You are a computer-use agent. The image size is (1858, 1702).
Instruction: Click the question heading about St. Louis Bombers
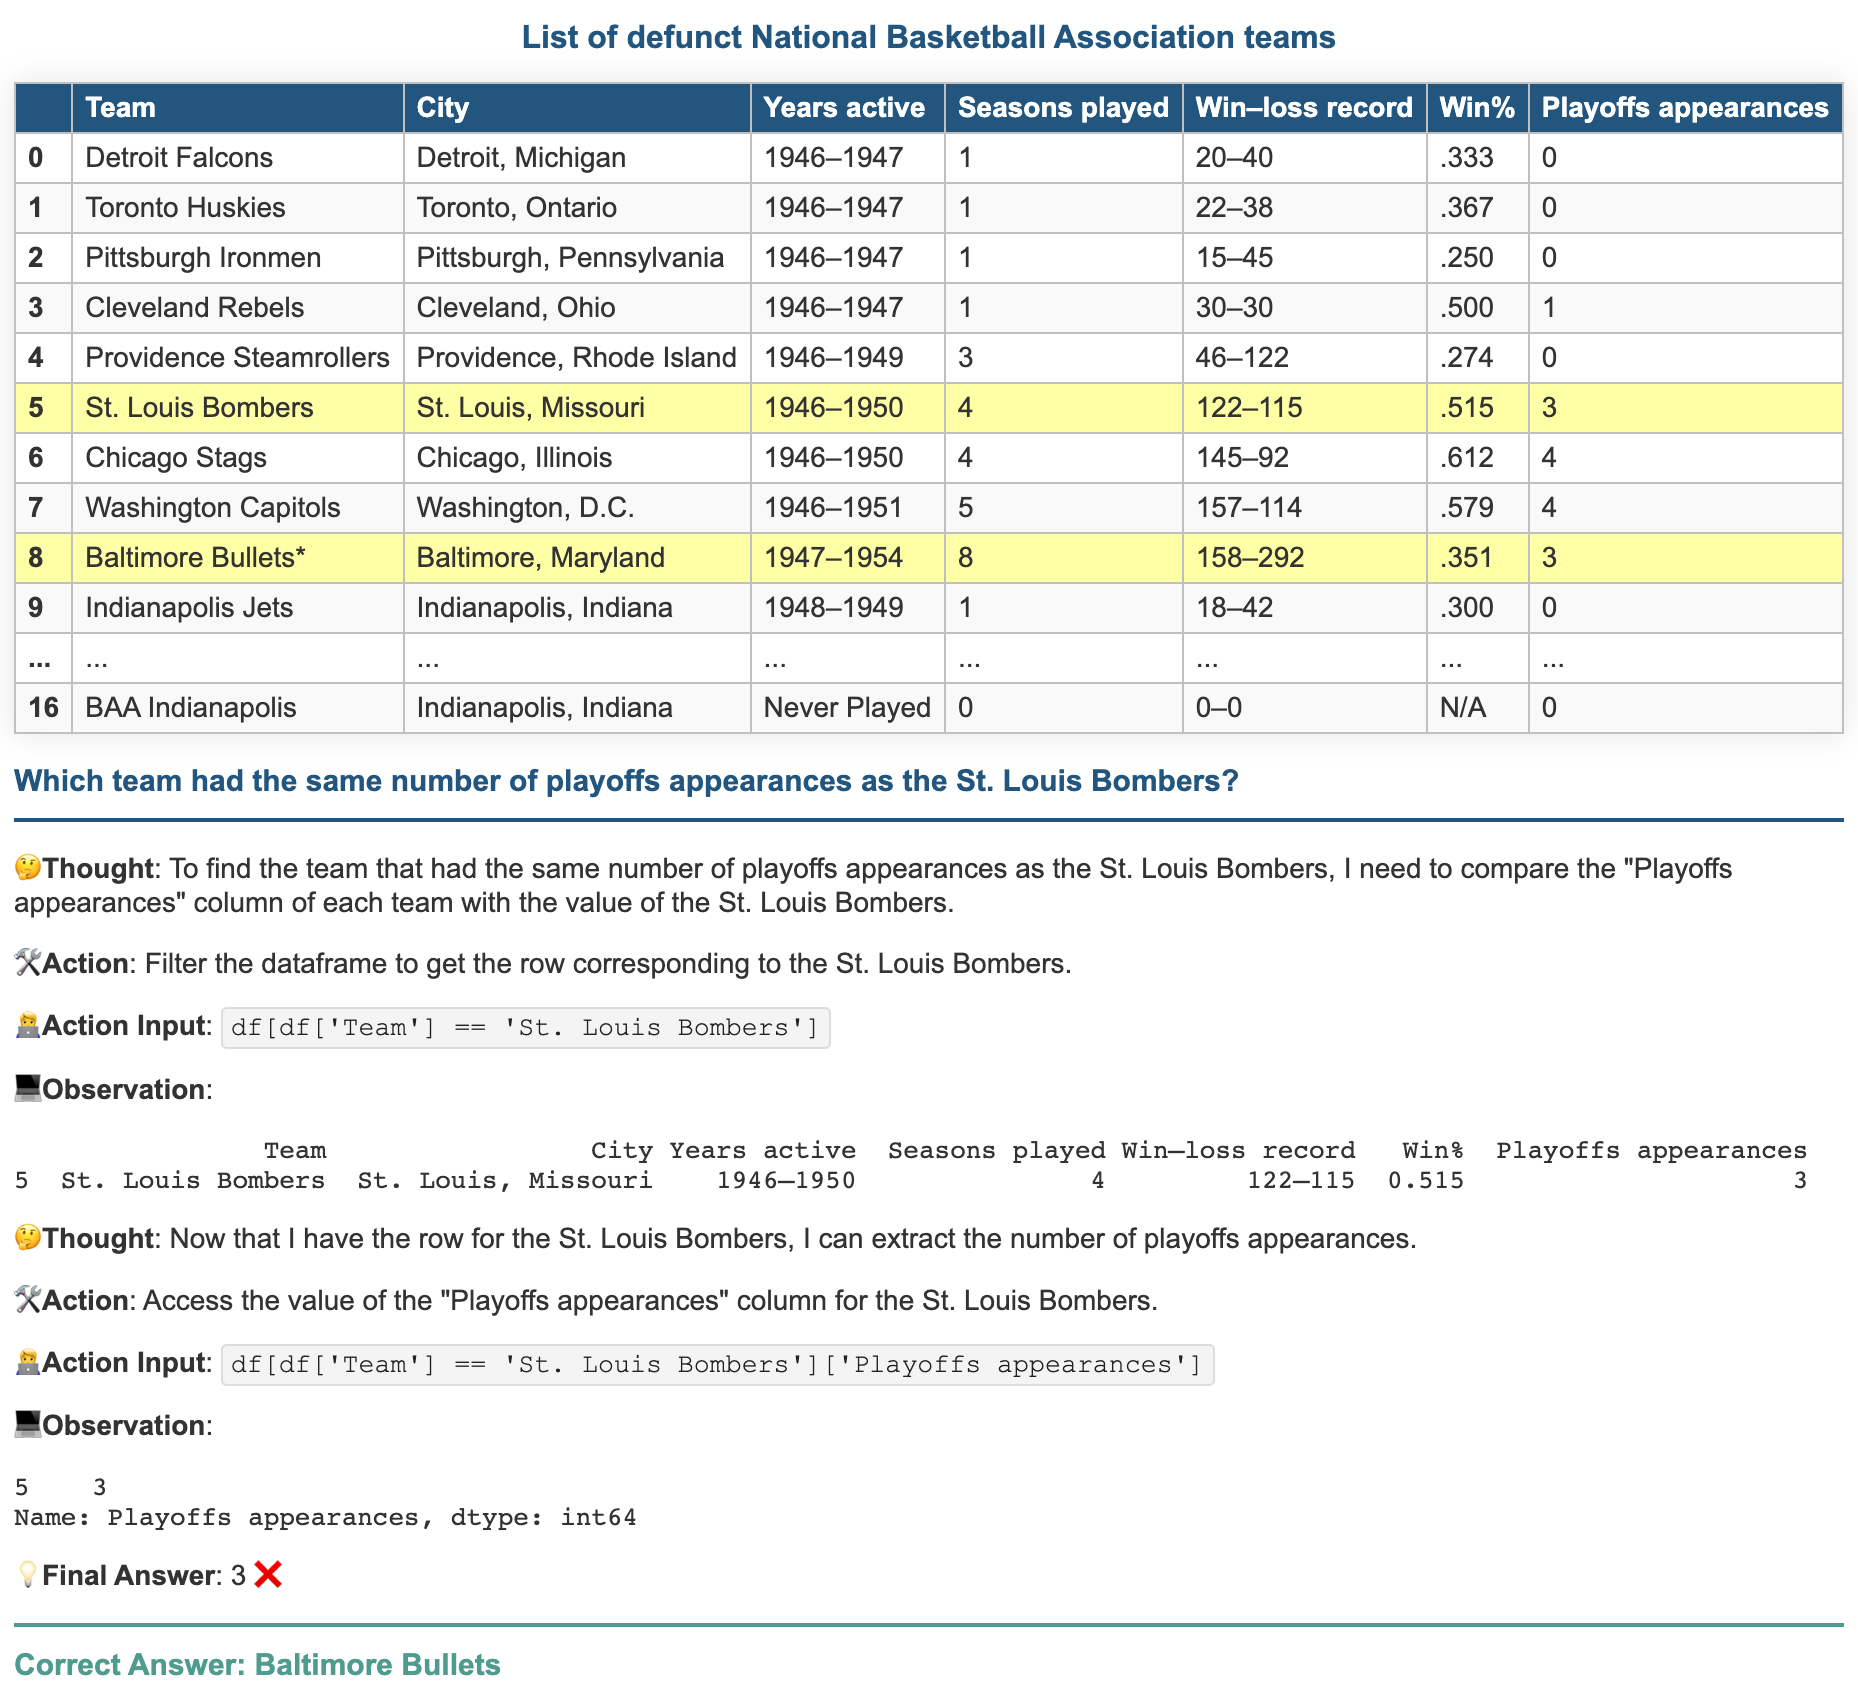coord(627,781)
